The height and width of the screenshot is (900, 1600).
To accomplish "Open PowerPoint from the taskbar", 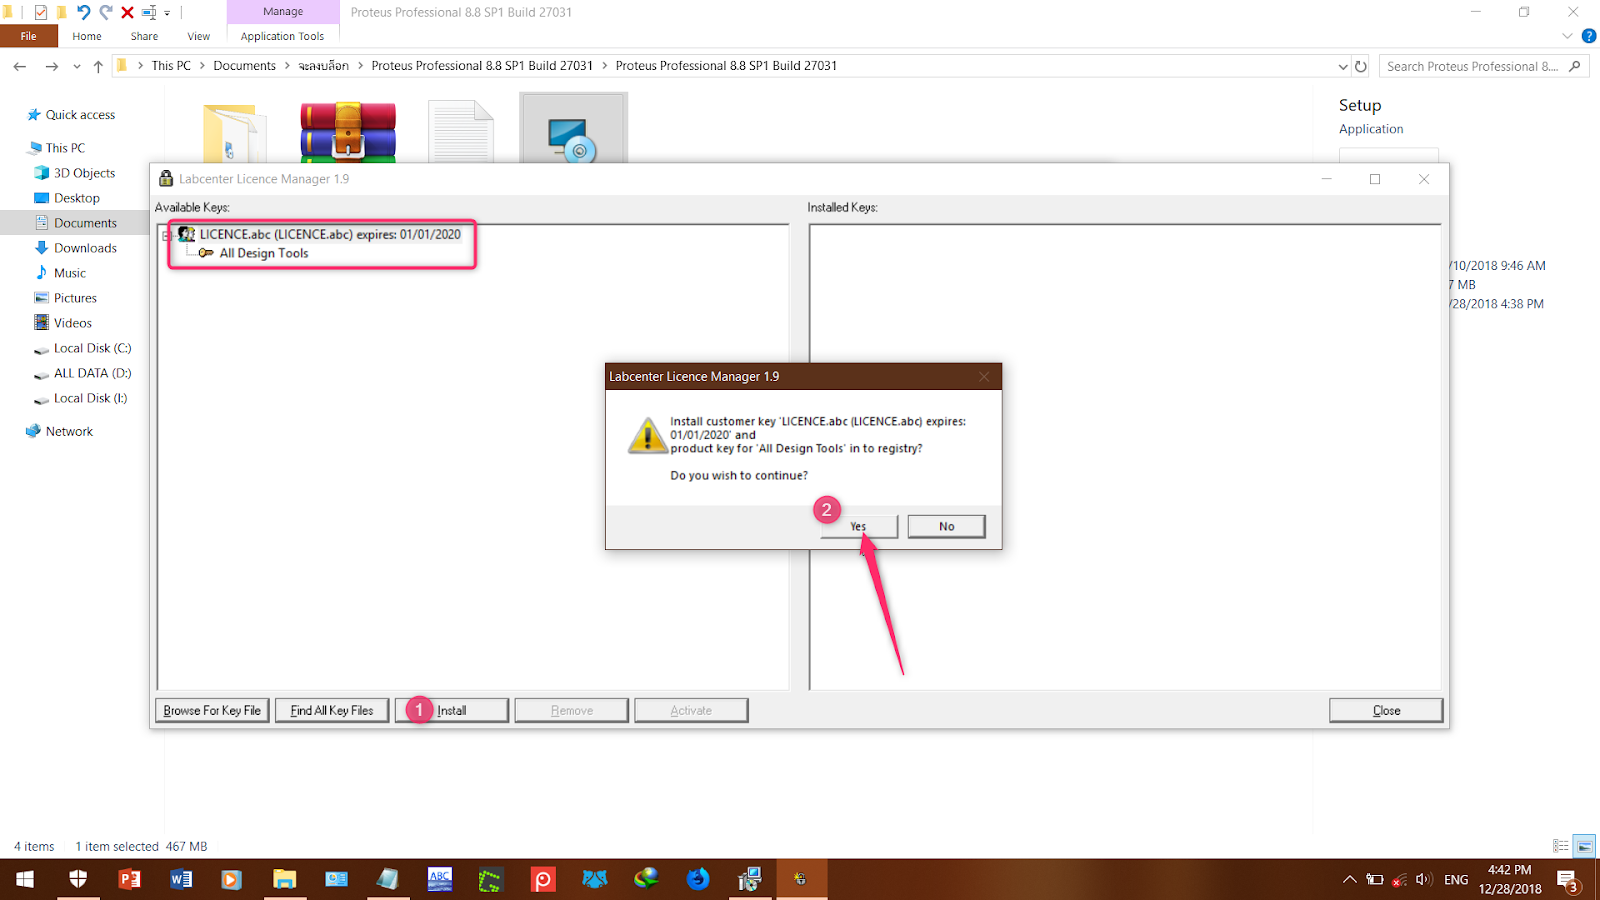I will pyautogui.click(x=130, y=879).
